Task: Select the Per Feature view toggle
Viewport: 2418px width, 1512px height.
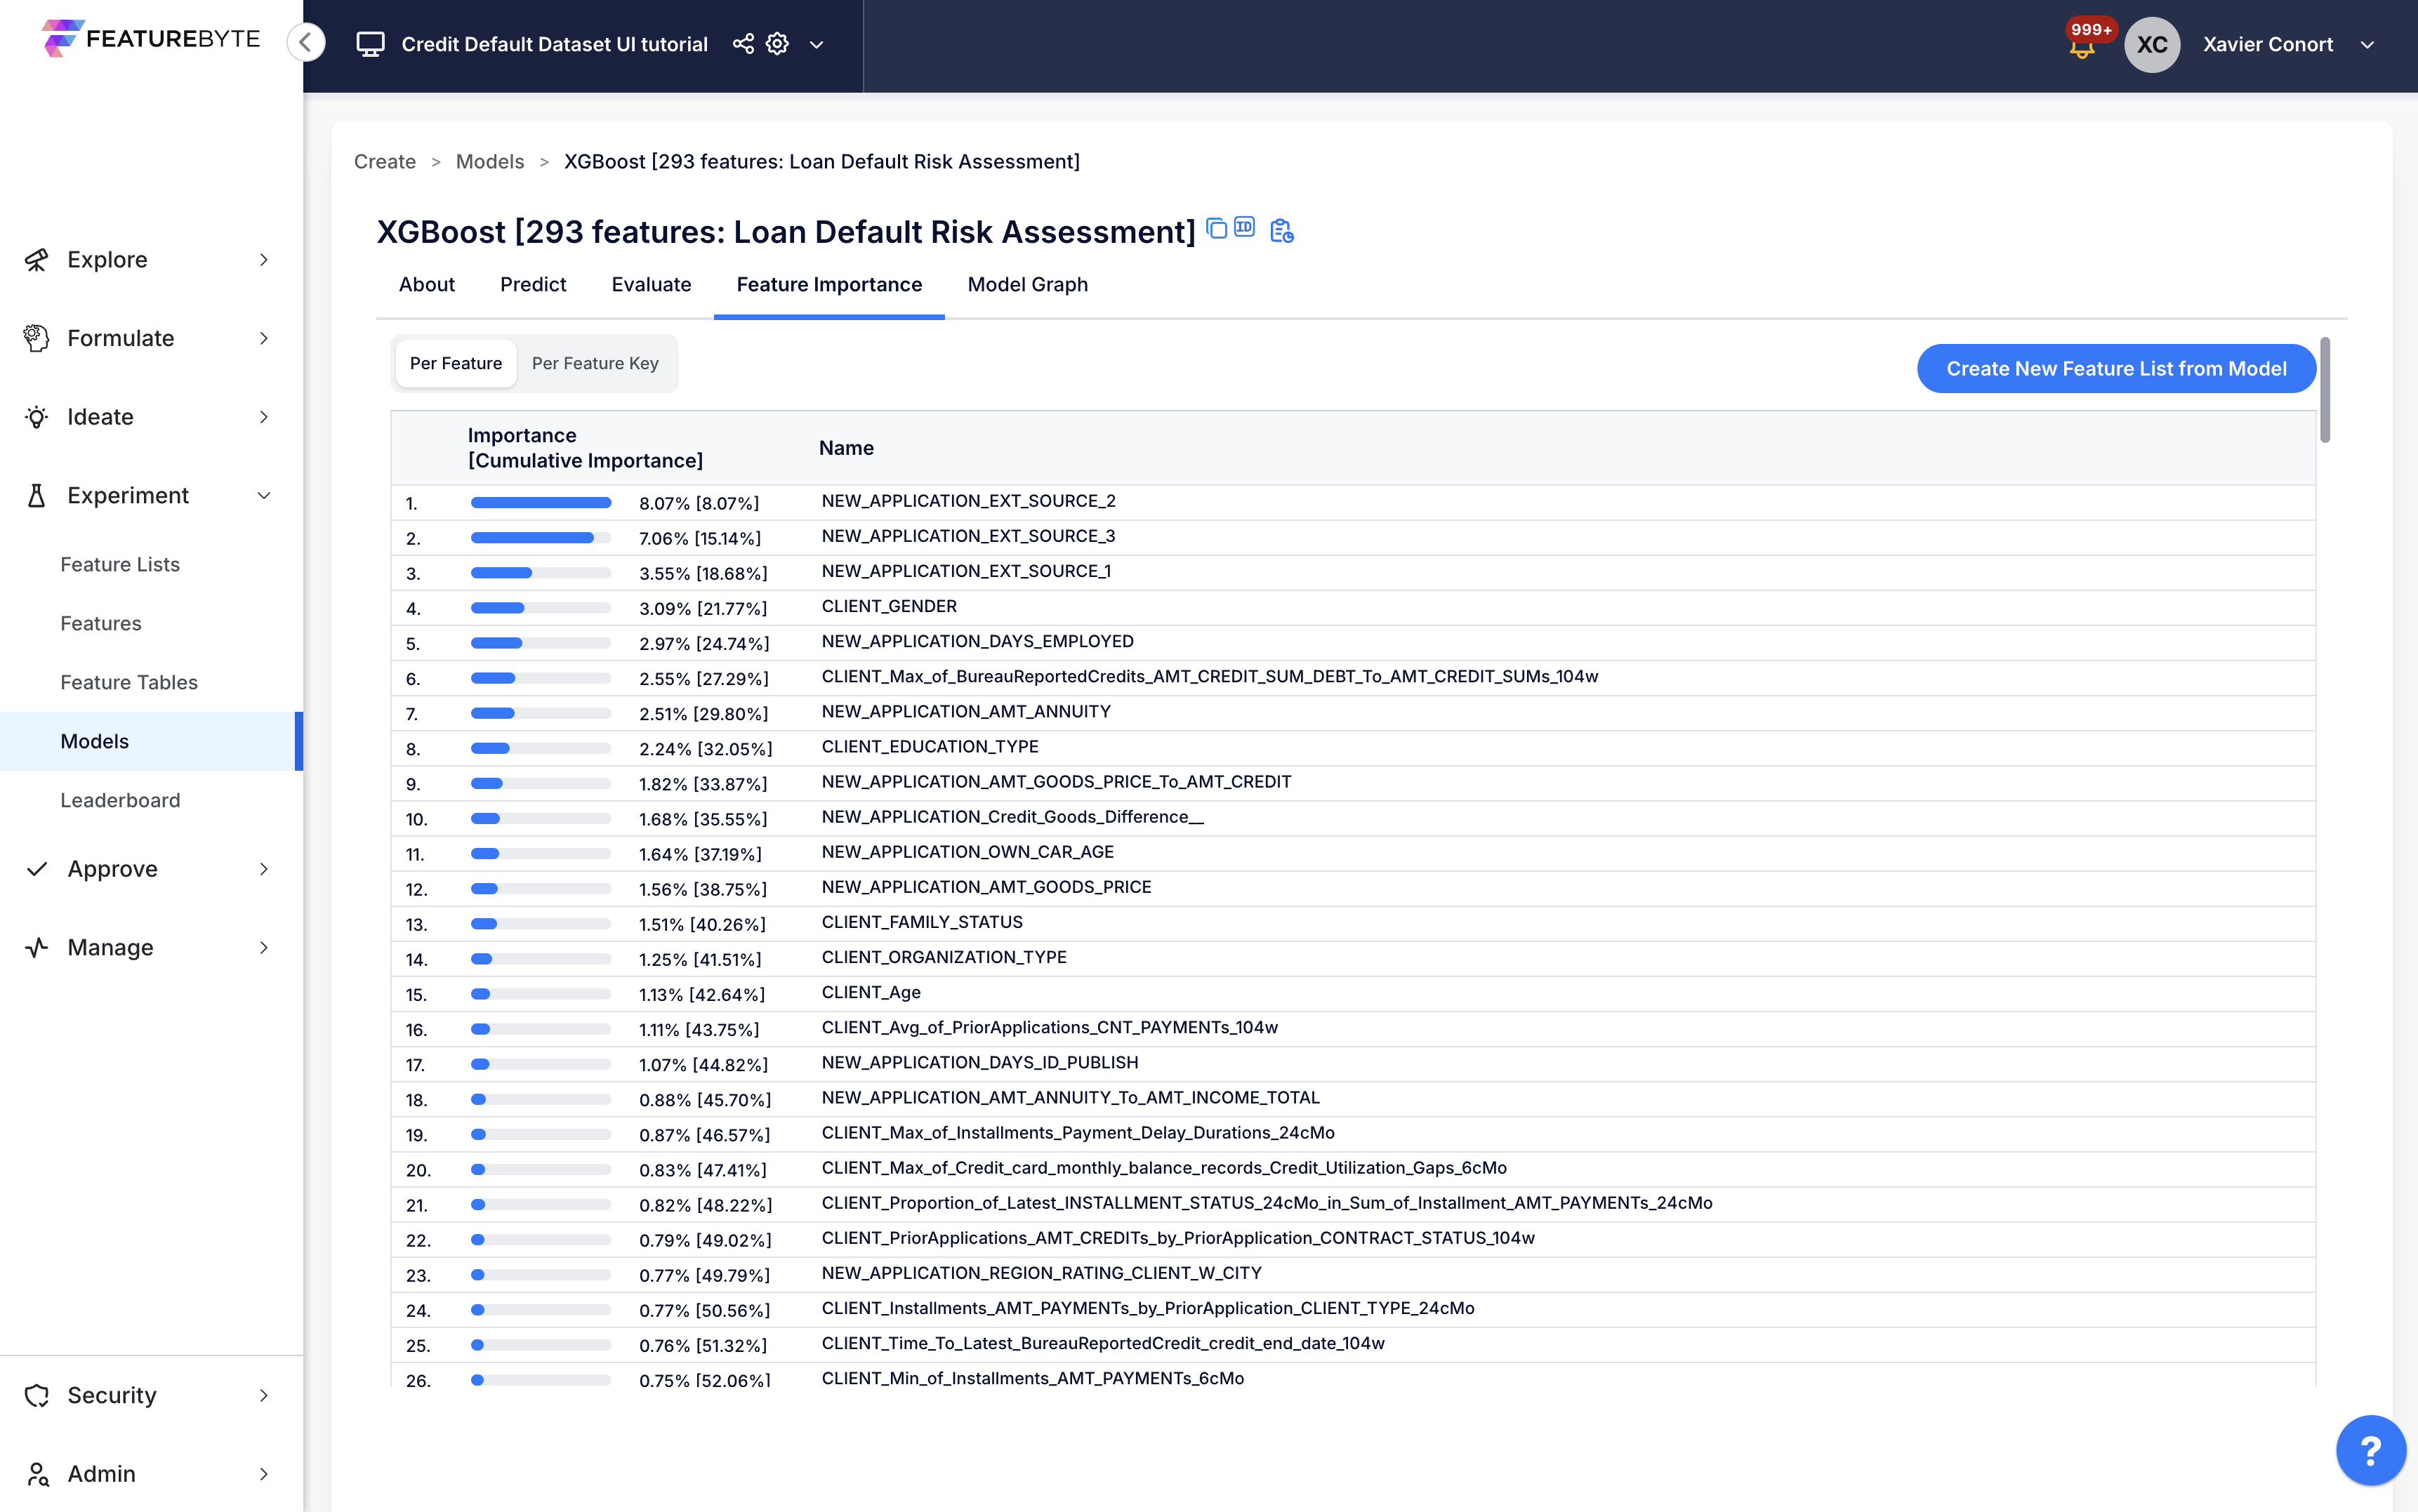Action: [456, 363]
